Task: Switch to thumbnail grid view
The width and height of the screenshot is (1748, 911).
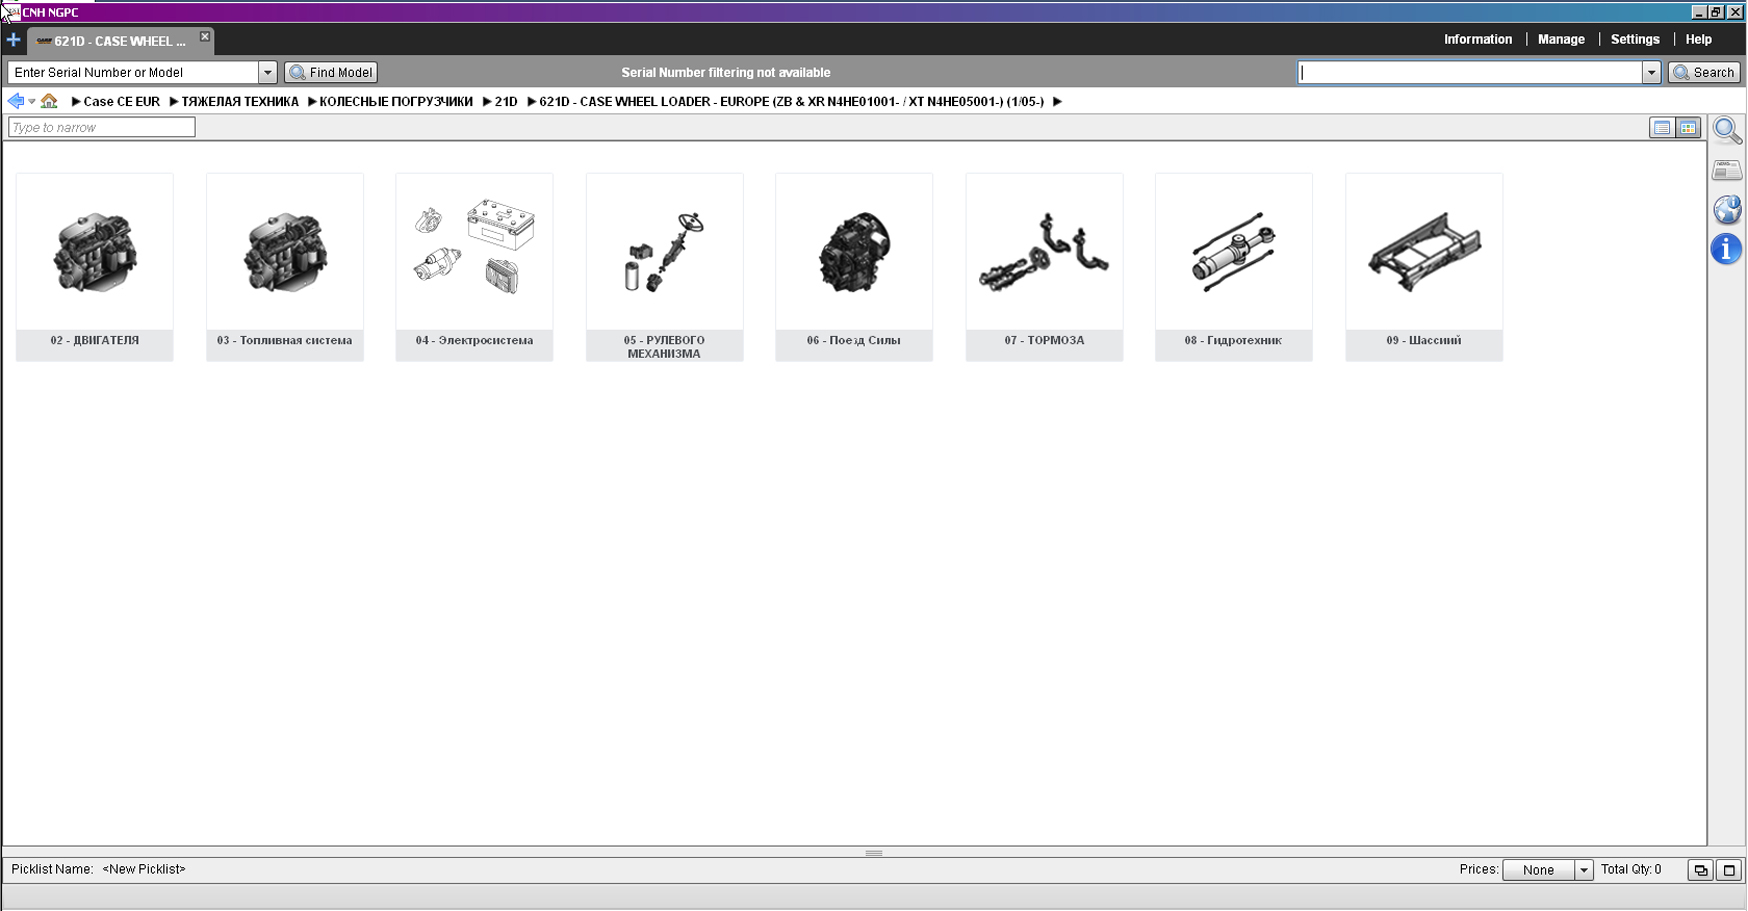Action: (1688, 128)
